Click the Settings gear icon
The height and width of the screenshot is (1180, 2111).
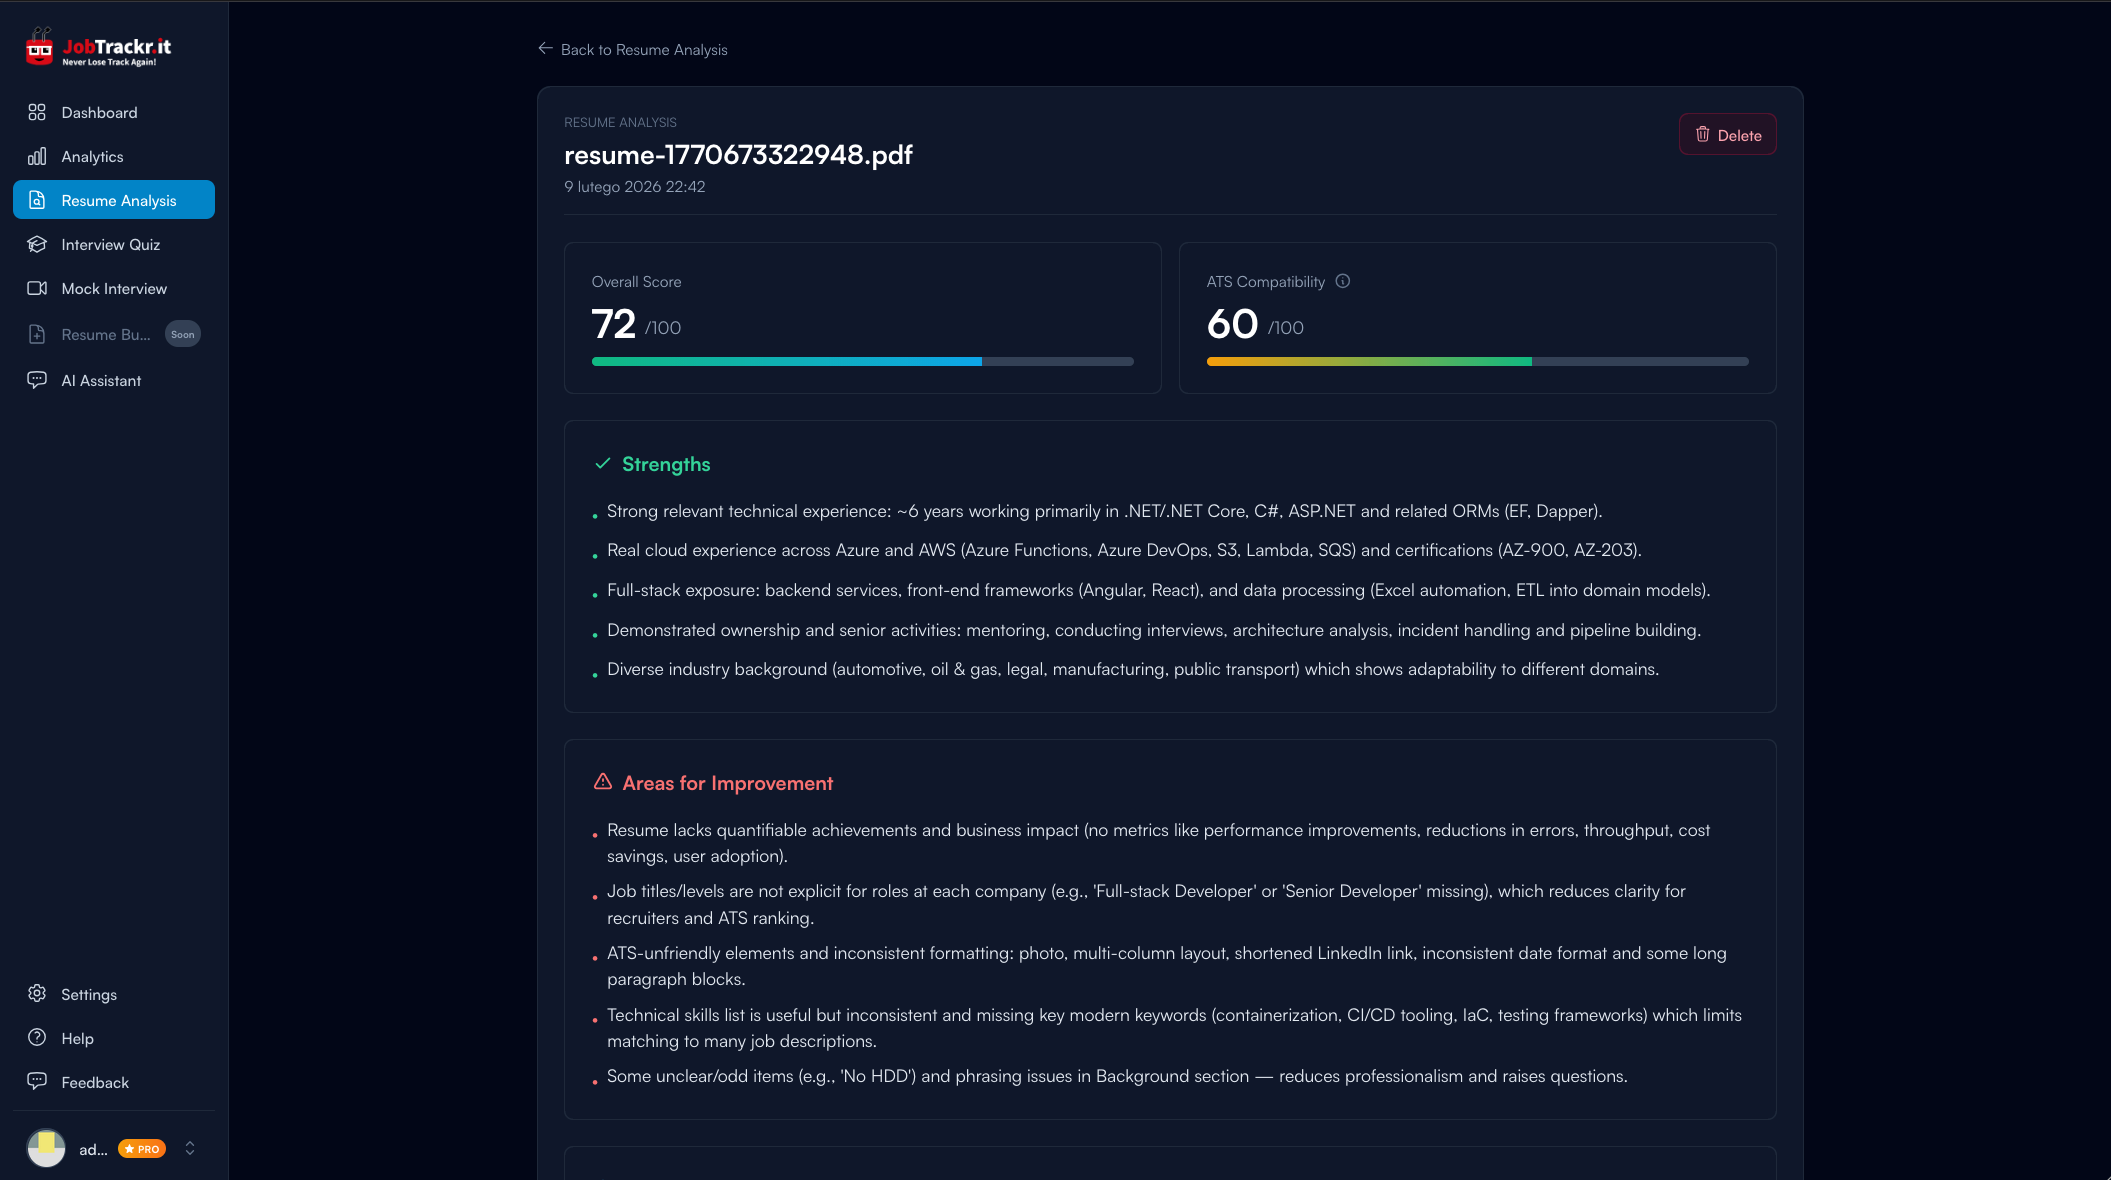pyautogui.click(x=36, y=994)
